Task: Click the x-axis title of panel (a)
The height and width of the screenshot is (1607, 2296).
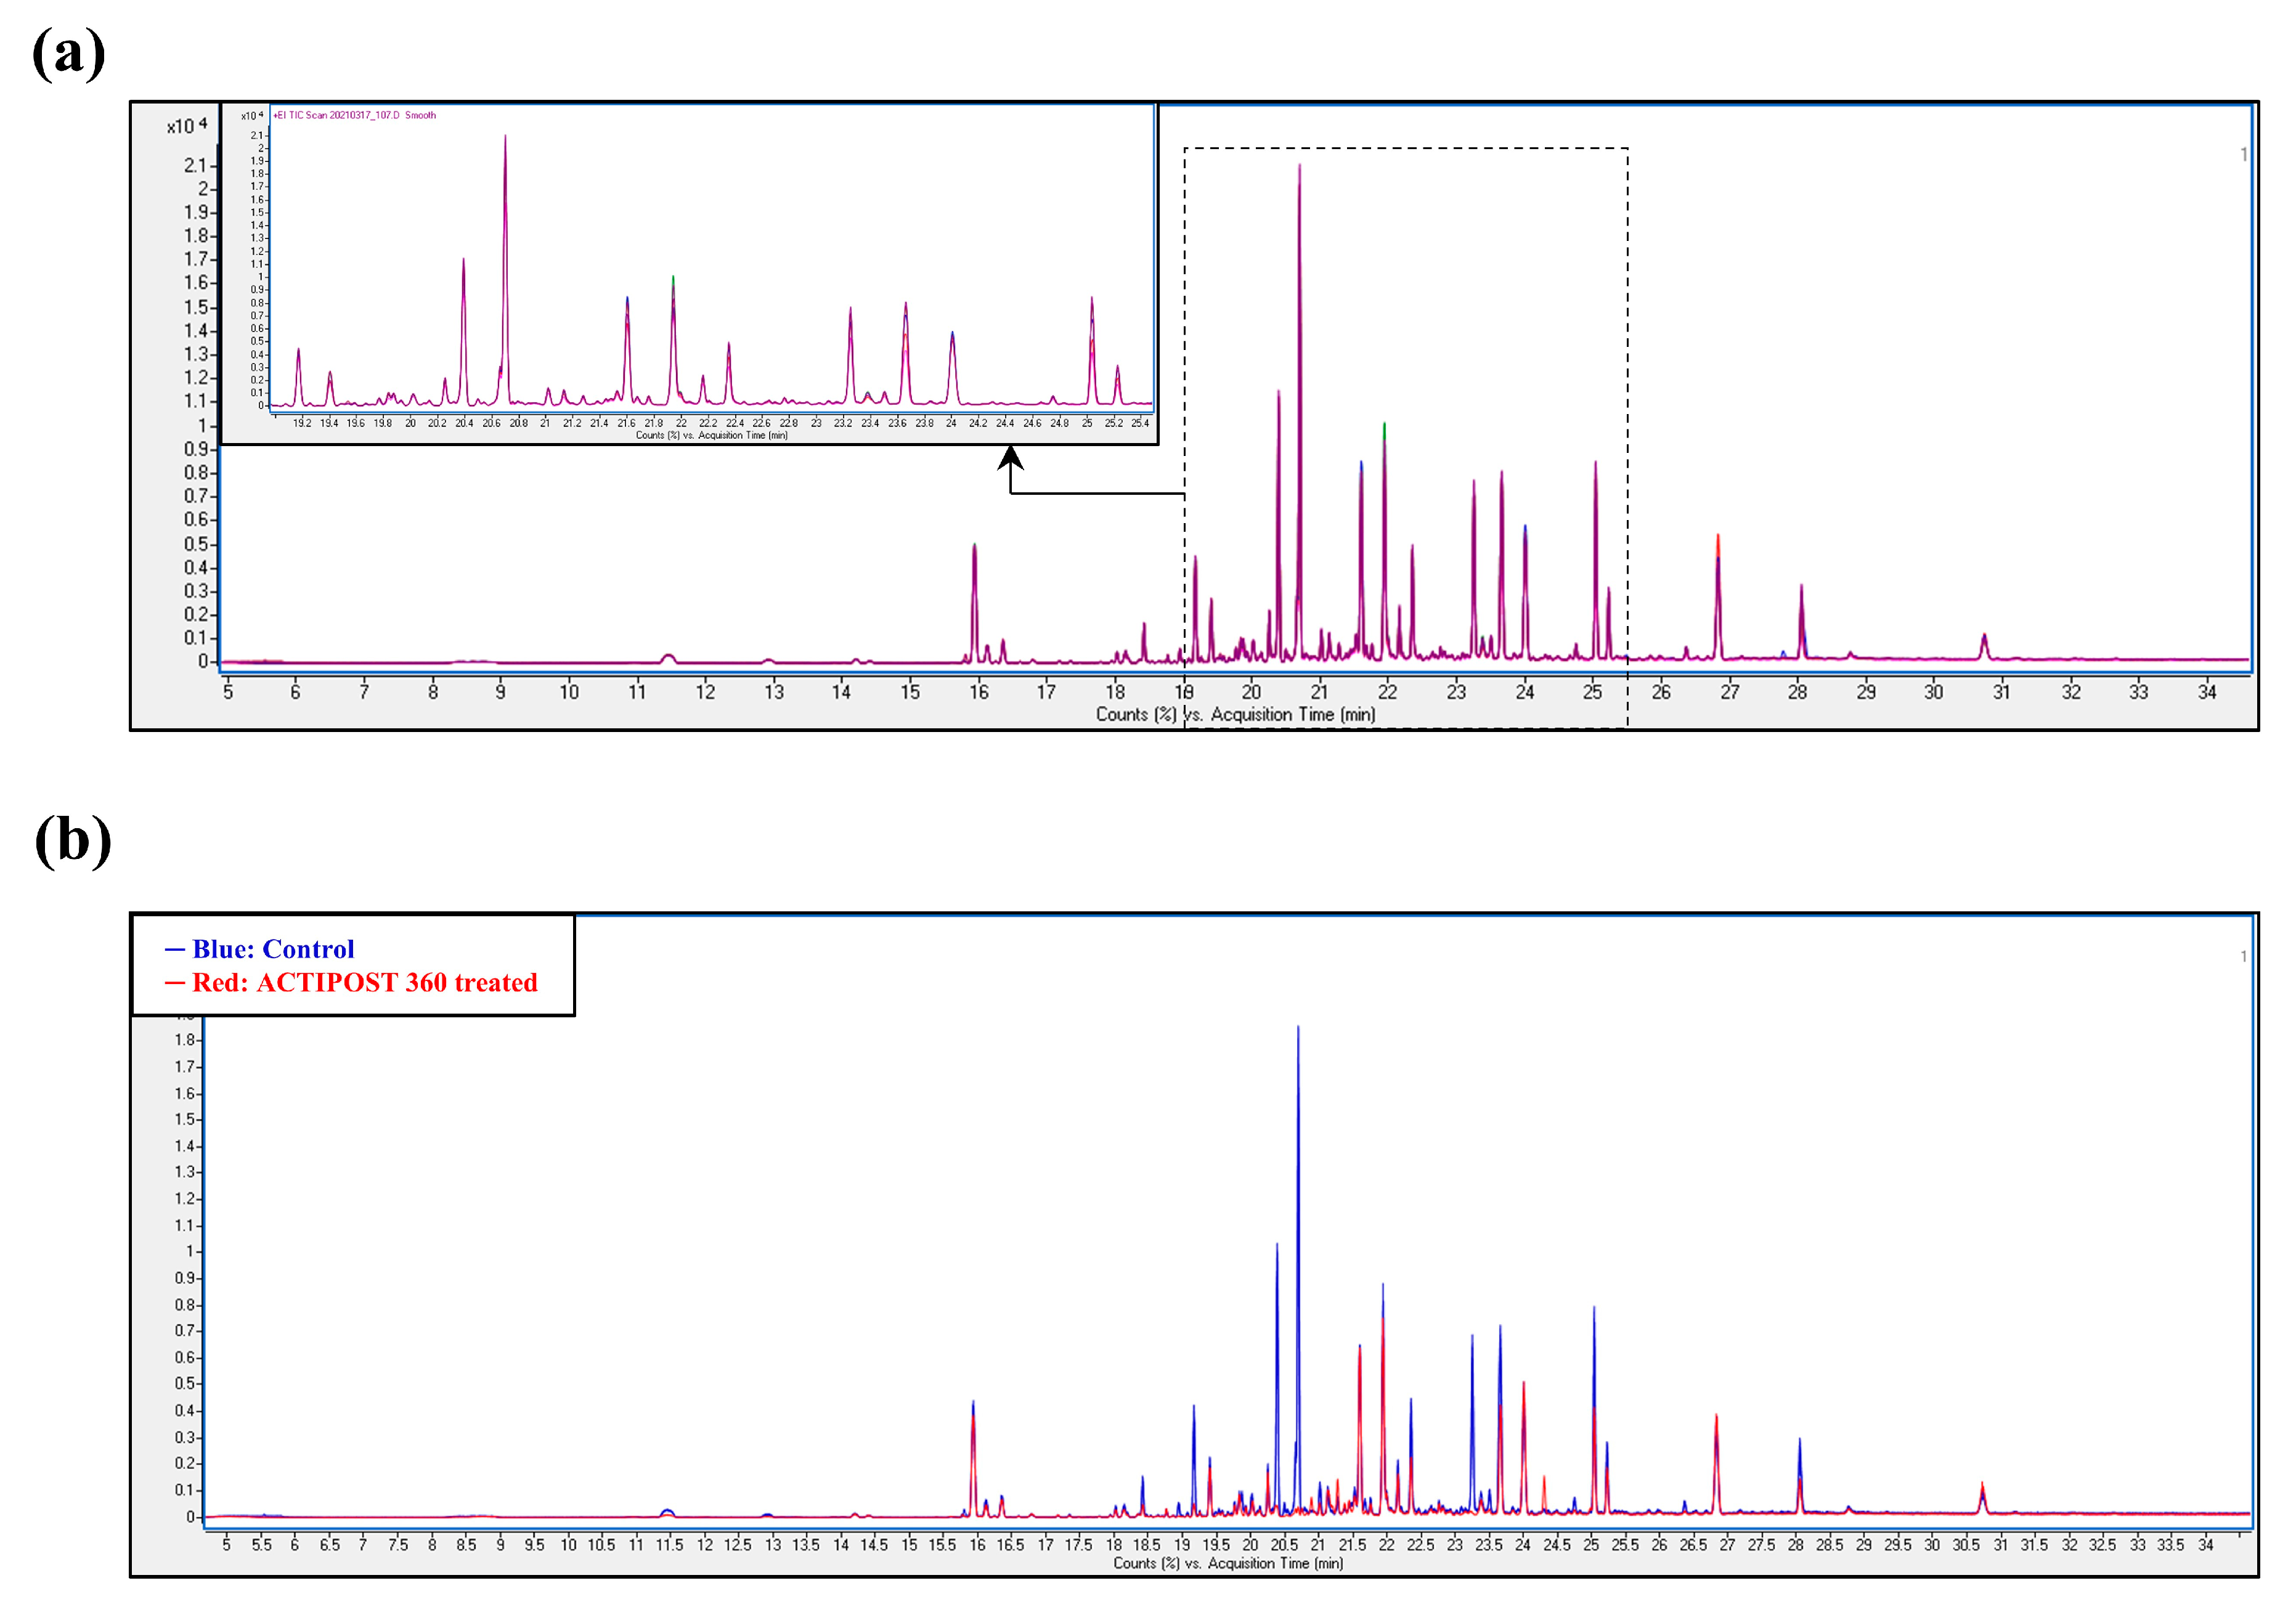Action: click(1235, 714)
